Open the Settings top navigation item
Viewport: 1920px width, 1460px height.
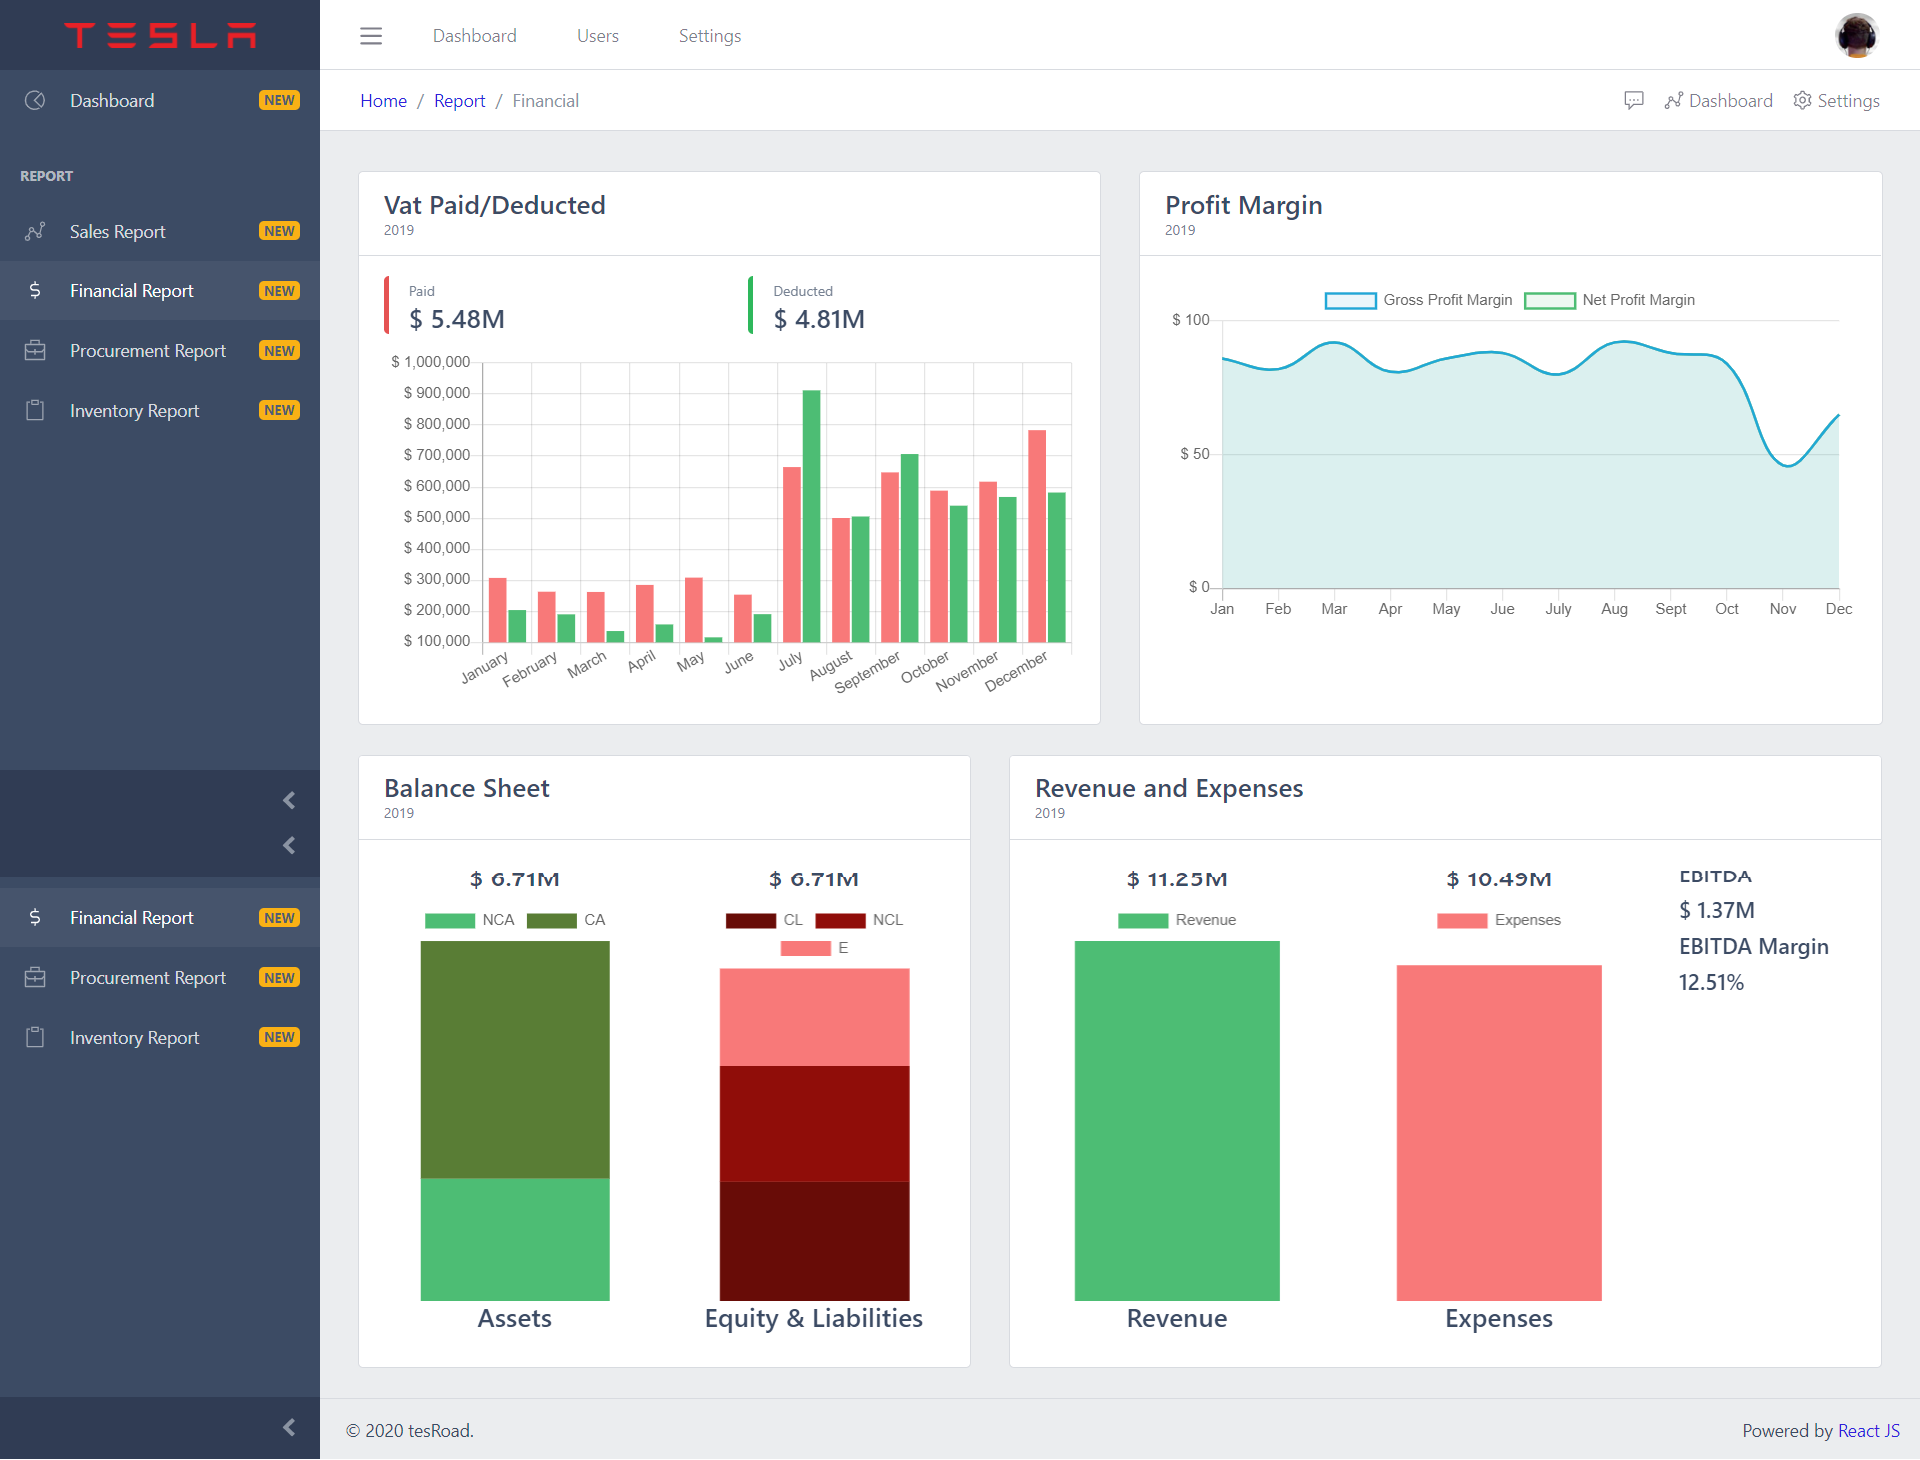[x=709, y=36]
